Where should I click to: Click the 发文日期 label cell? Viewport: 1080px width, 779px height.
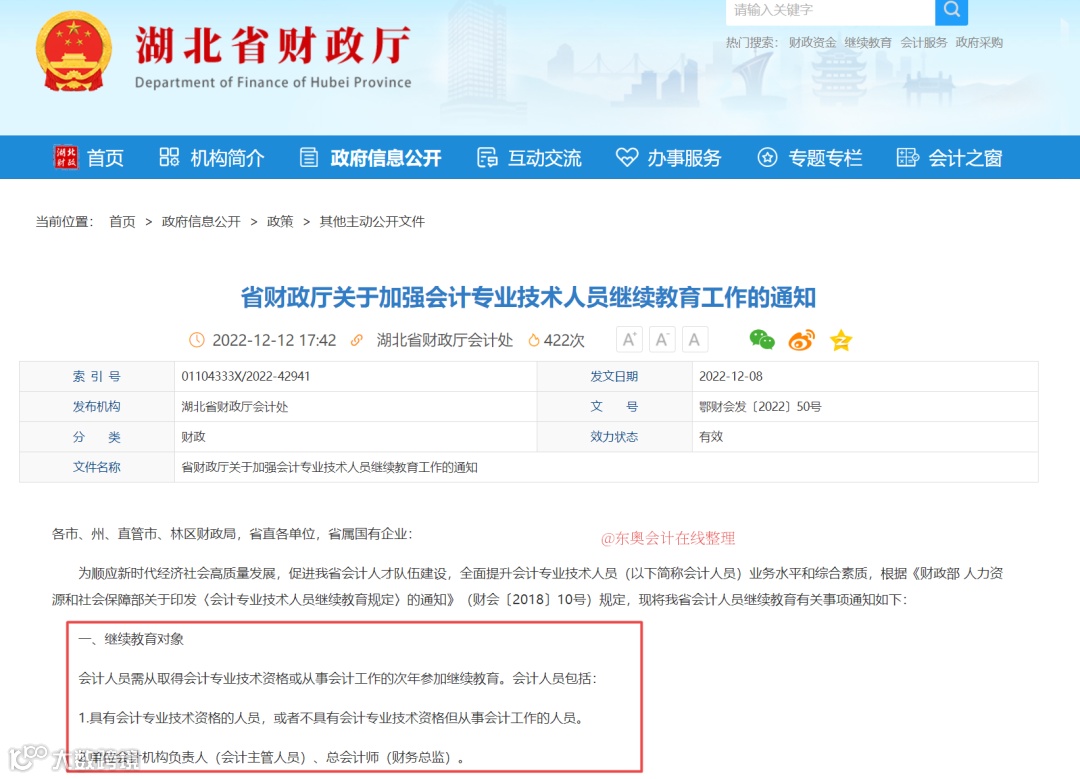614,376
